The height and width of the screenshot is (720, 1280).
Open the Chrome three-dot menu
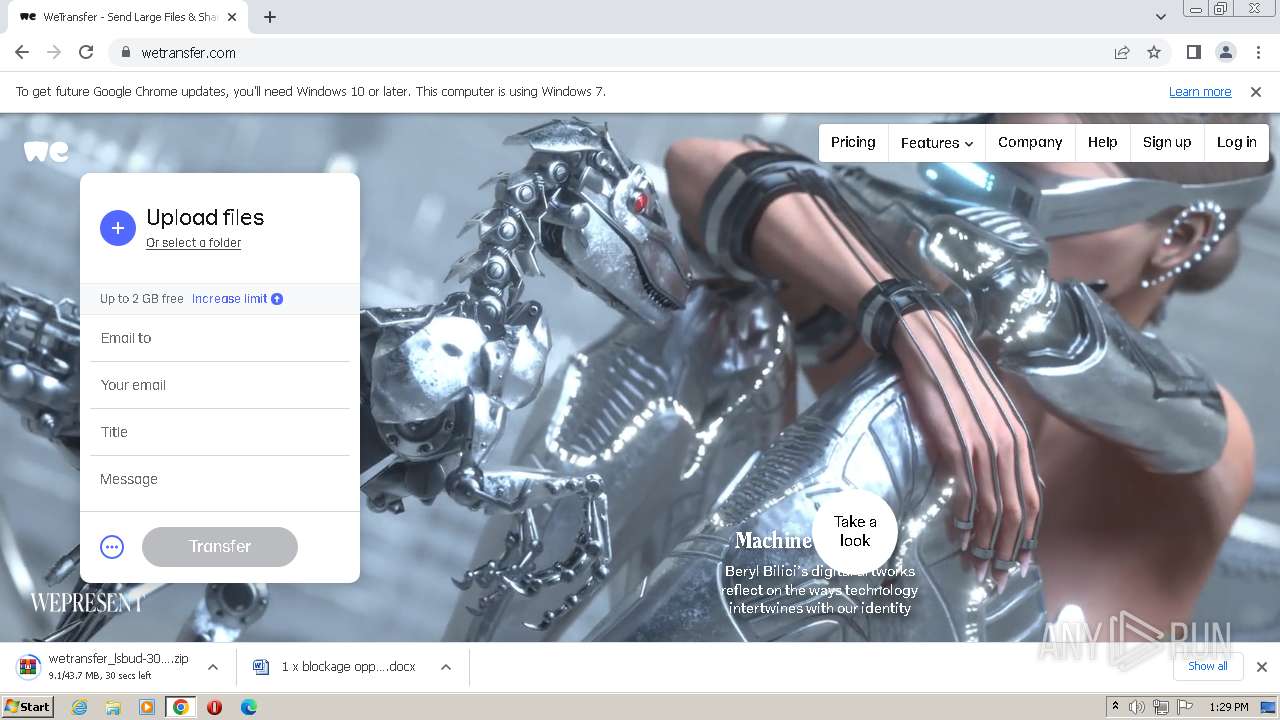[1257, 52]
